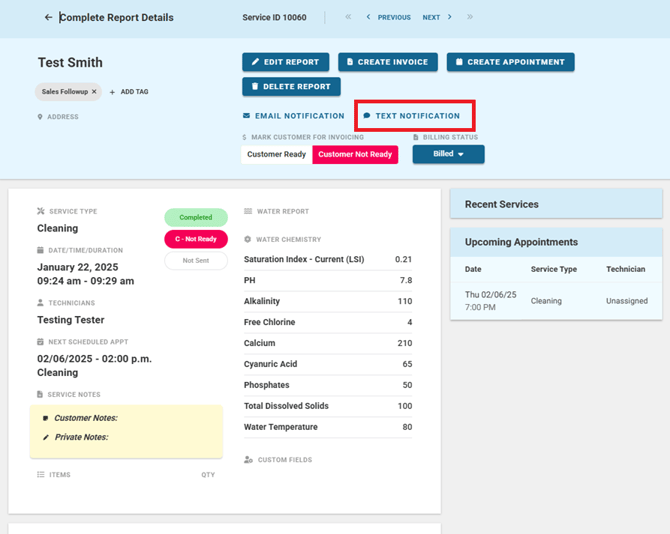Click the plus icon to add tag
This screenshot has width=670, height=534.
(112, 92)
